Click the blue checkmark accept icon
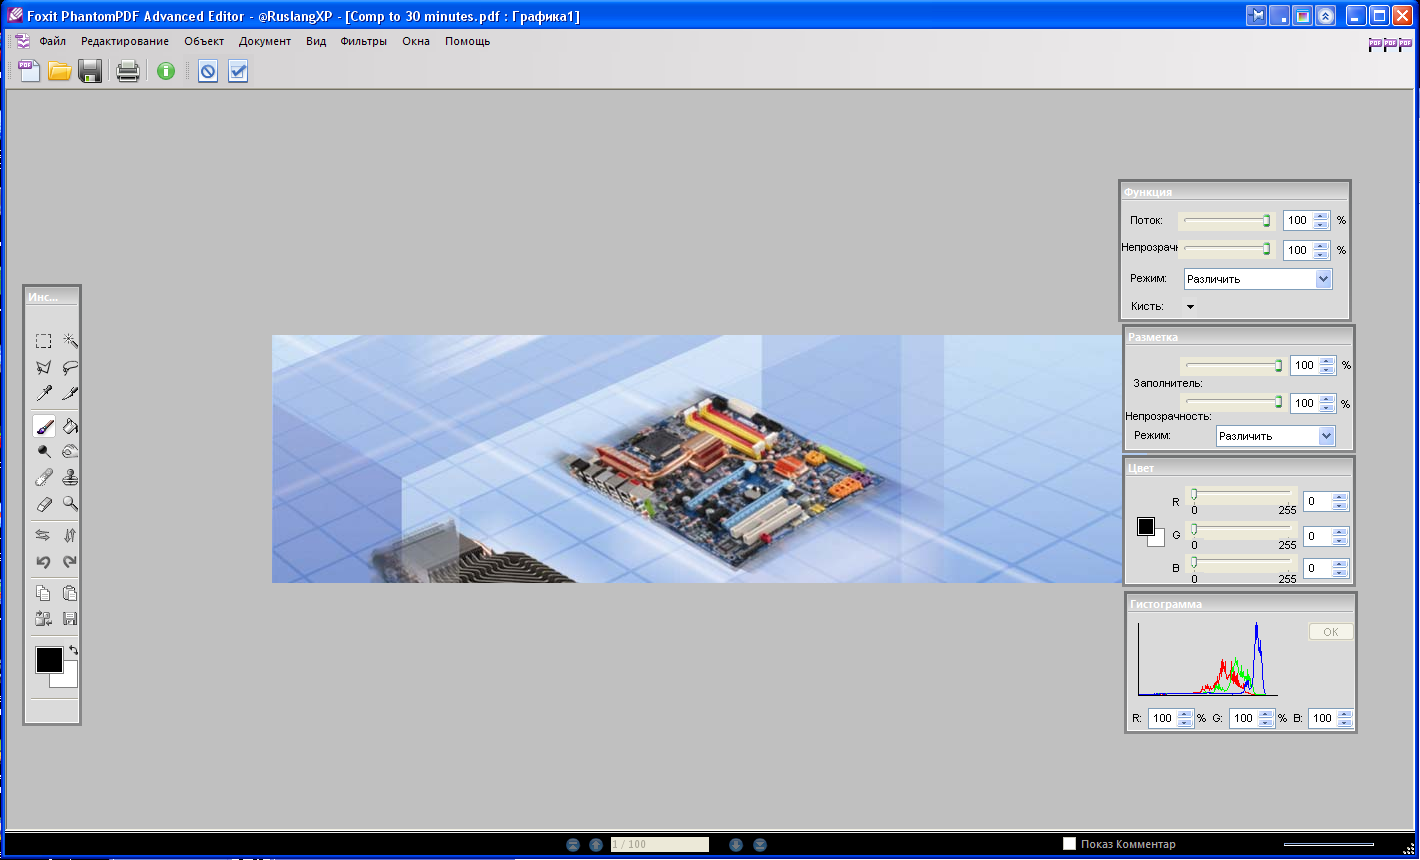Viewport: 1420px width, 860px height. [x=238, y=71]
